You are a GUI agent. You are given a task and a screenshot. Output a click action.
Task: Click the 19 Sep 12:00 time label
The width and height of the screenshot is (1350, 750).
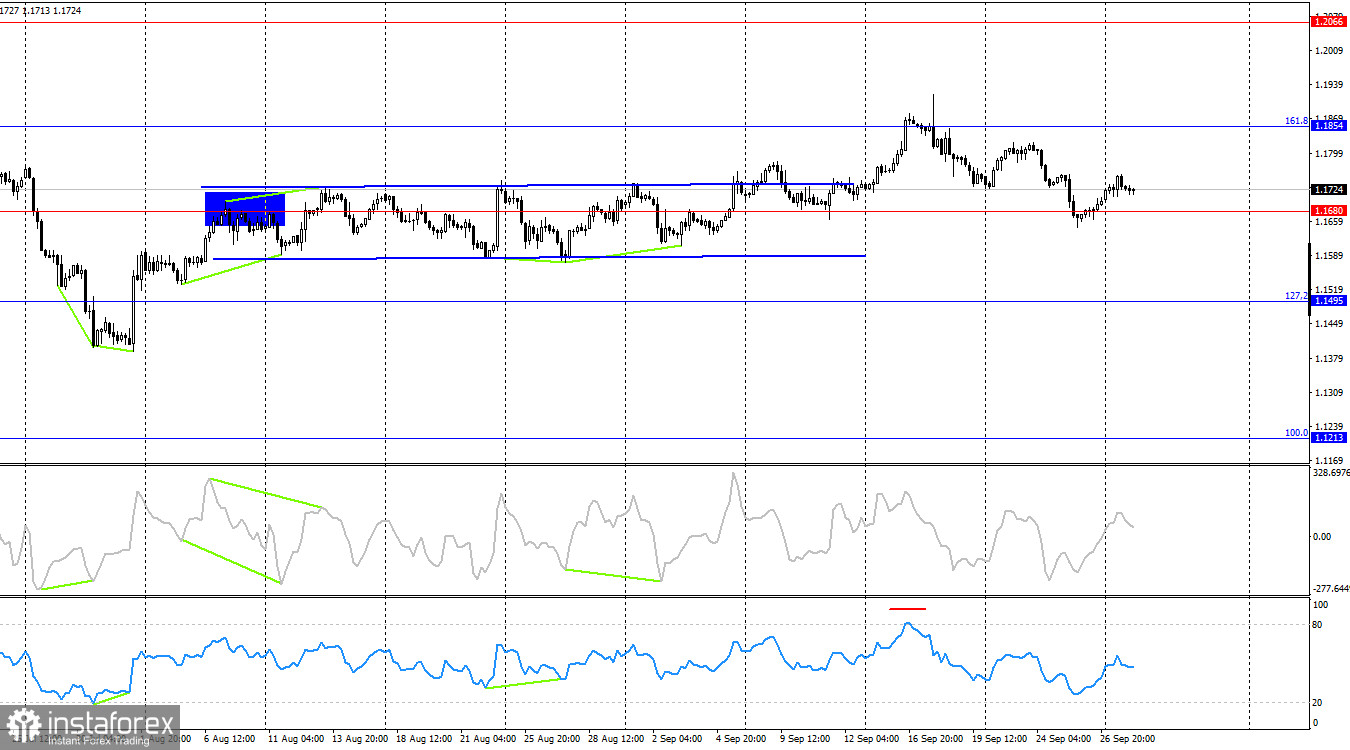1001,739
